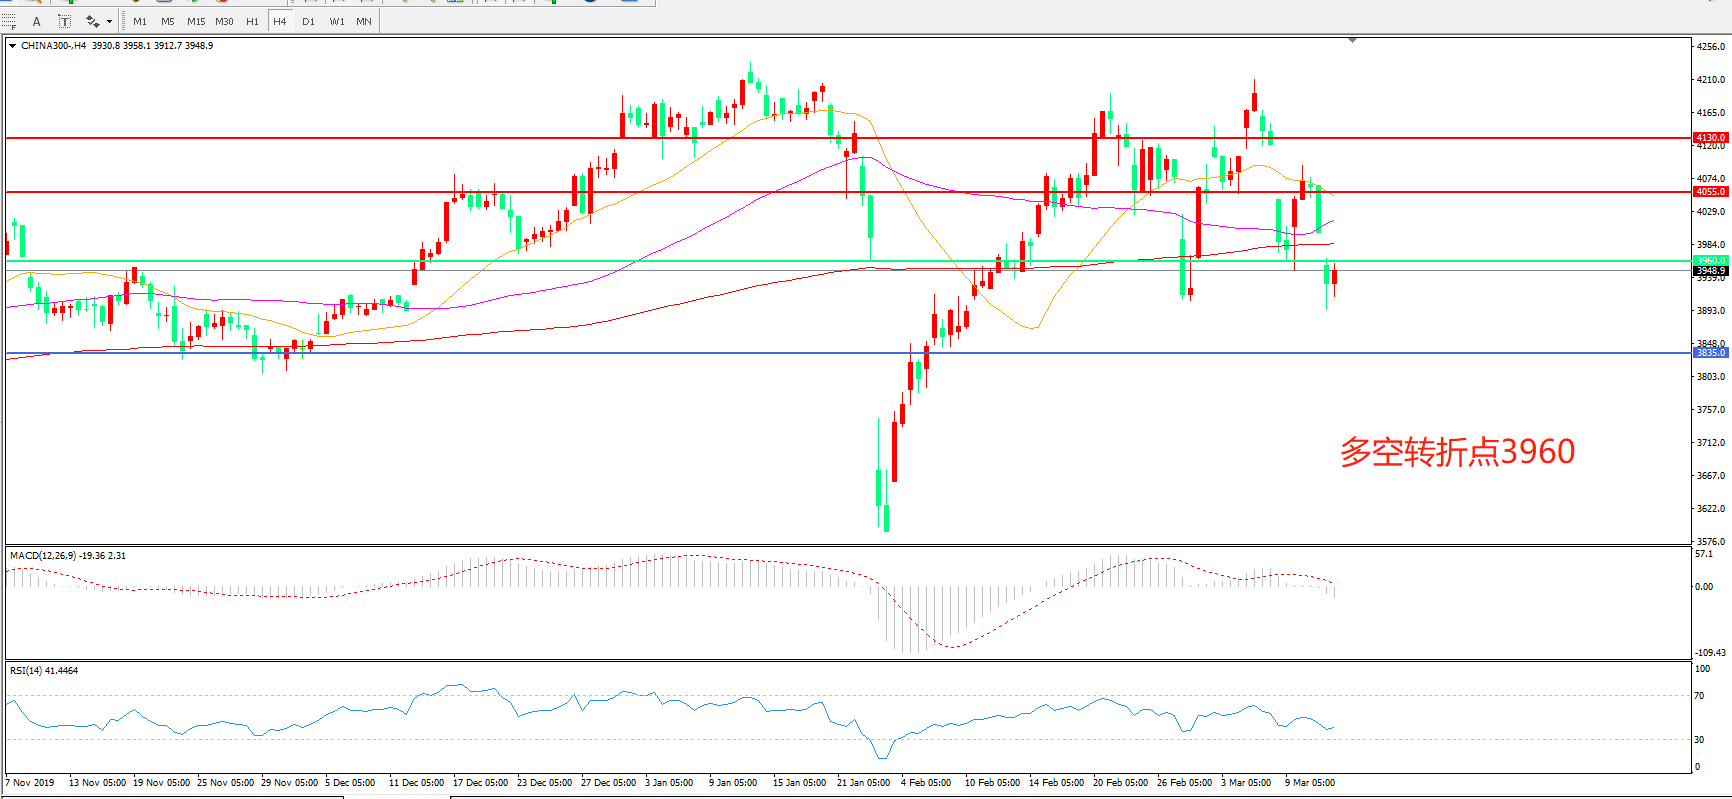Image resolution: width=1732 pixels, height=799 pixels.
Task: Click the Arrows objects icon
Action: tap(92, 21)
